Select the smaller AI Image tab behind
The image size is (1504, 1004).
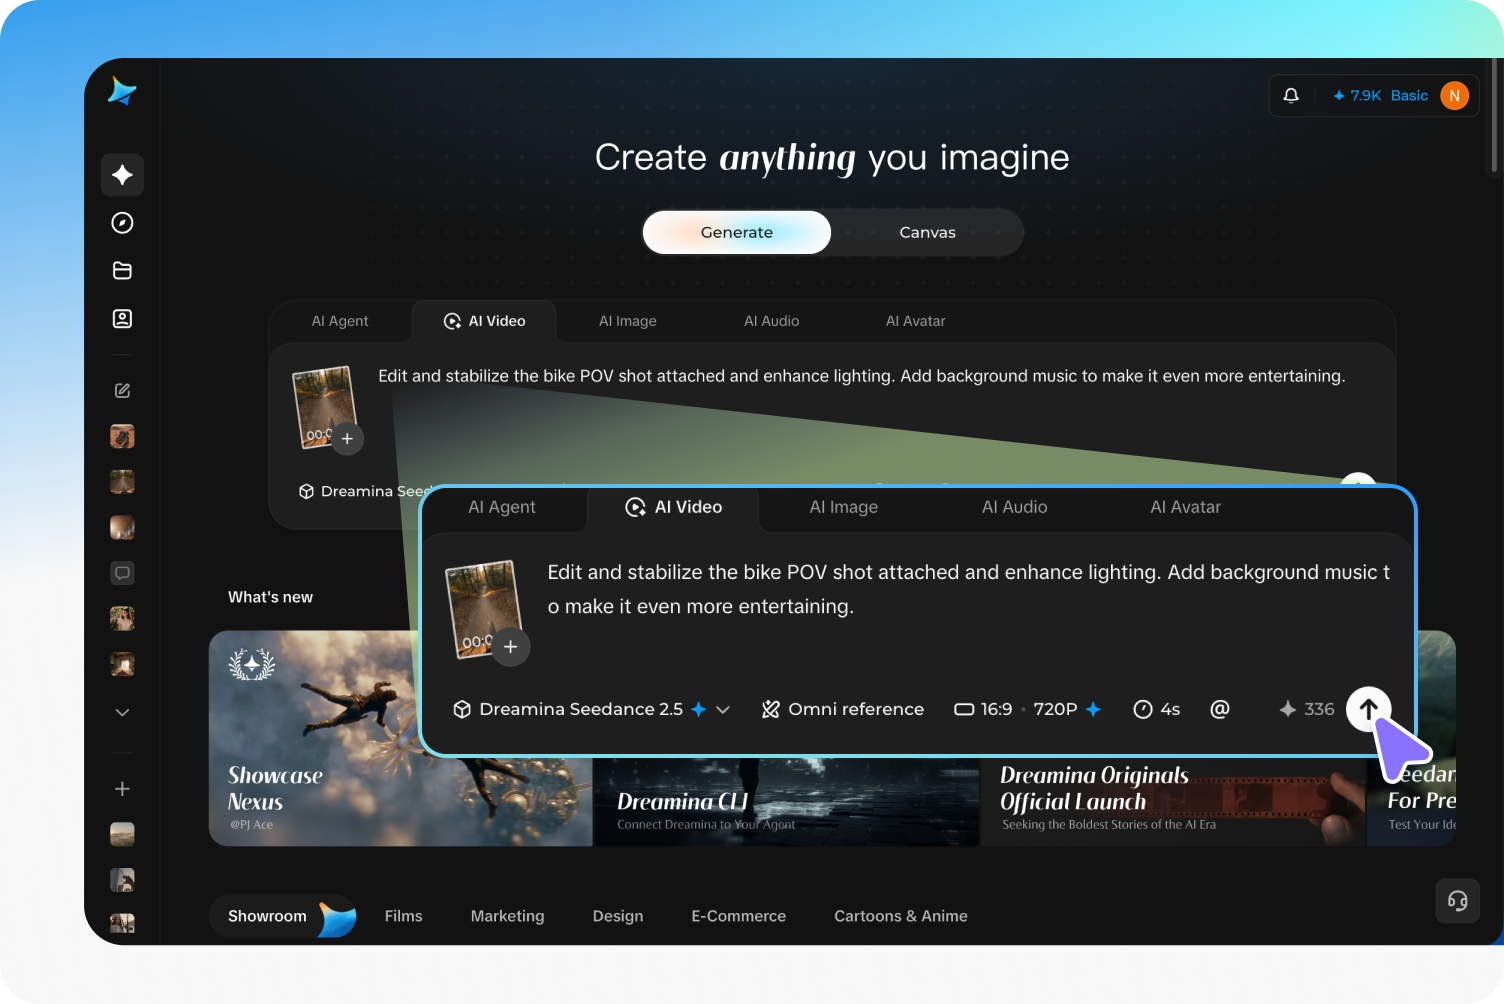tap(628, 321)
